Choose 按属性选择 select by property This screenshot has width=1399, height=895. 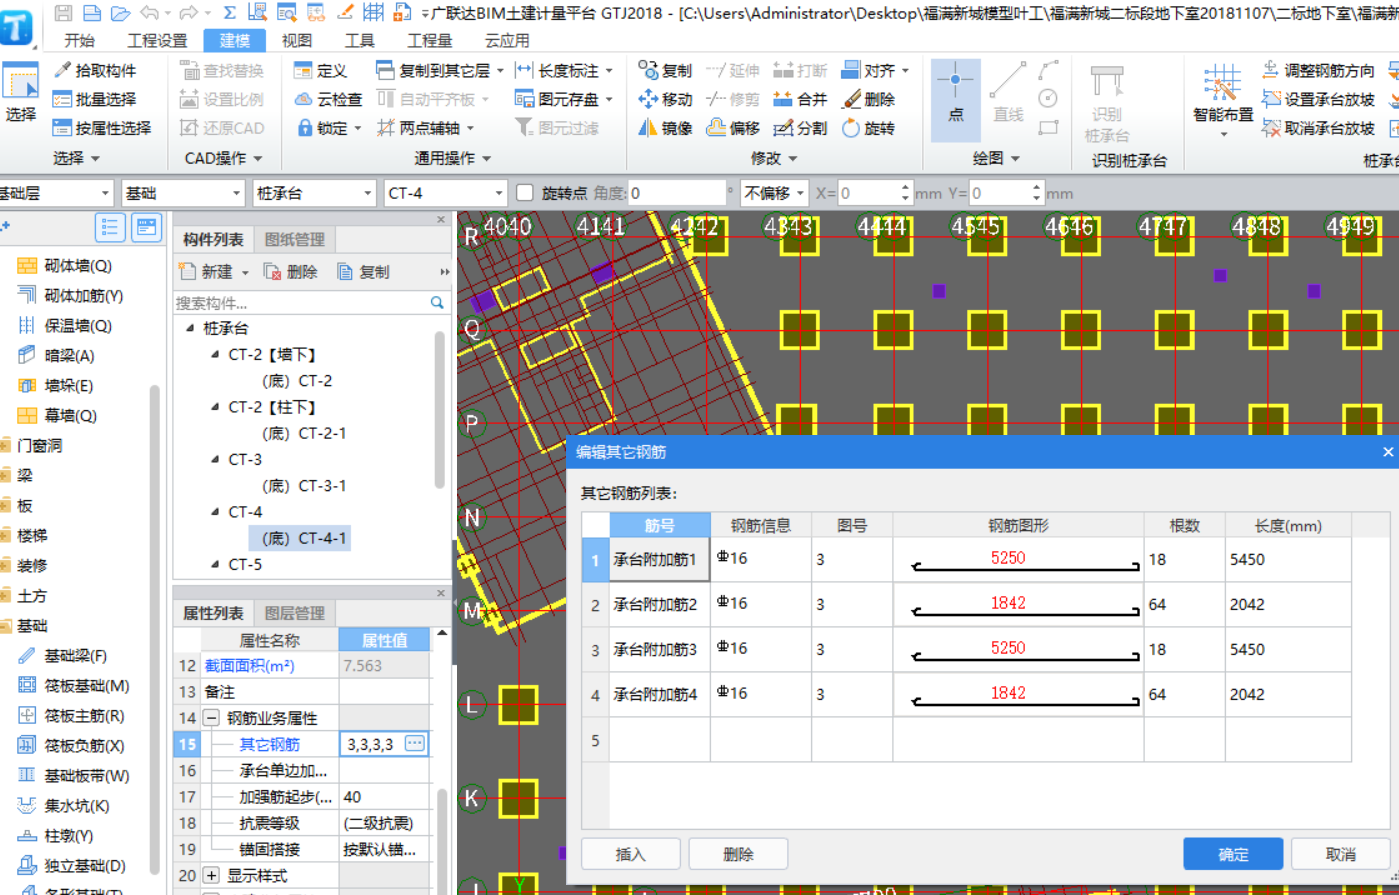tap(101, 128)
